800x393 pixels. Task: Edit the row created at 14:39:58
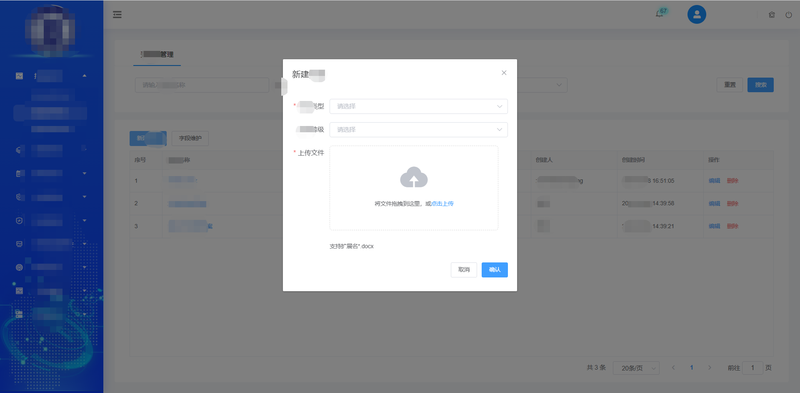click(714, 204)
